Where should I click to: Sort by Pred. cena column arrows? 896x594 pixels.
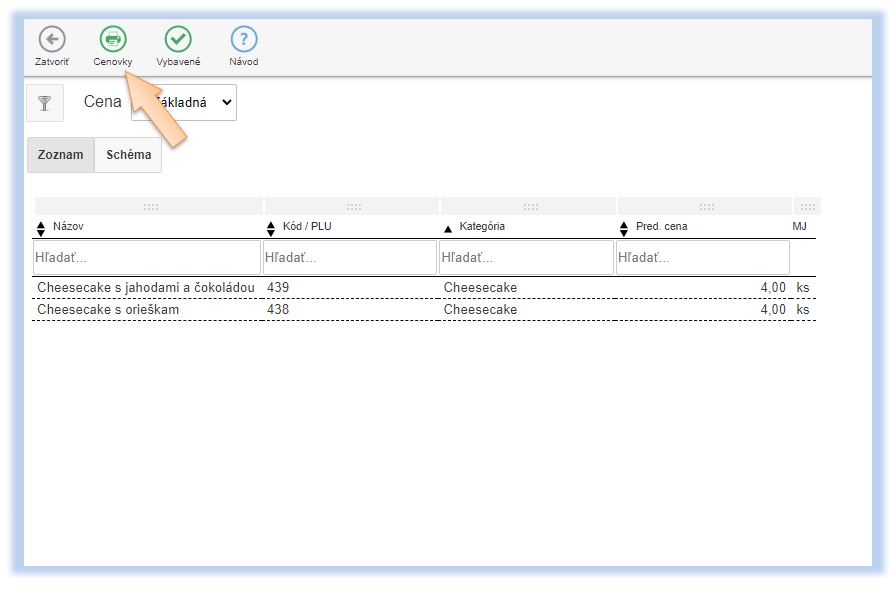tap(624, 227)
